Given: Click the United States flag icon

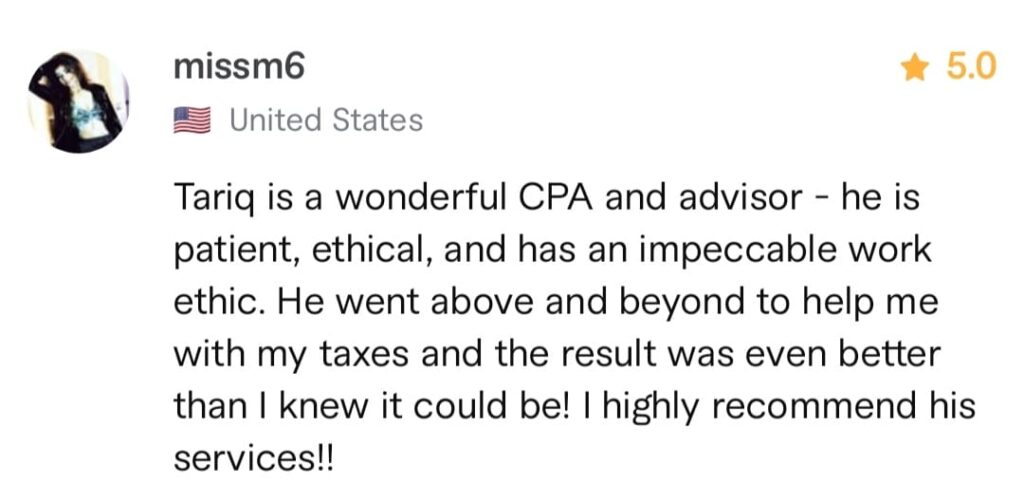Looking at the screenshot, I should [192, 120].
